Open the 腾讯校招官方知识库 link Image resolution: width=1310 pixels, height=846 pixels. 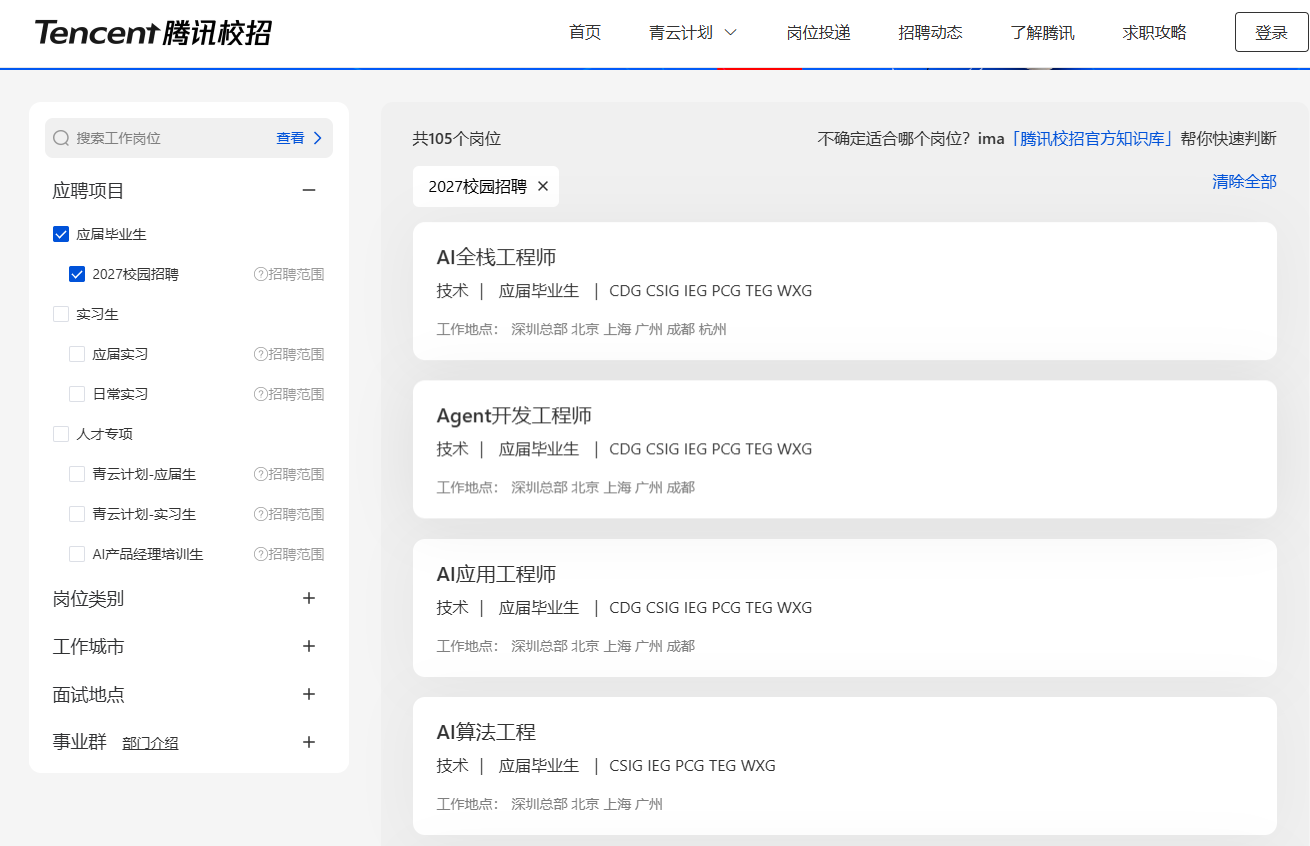[x=1094, y=139]
